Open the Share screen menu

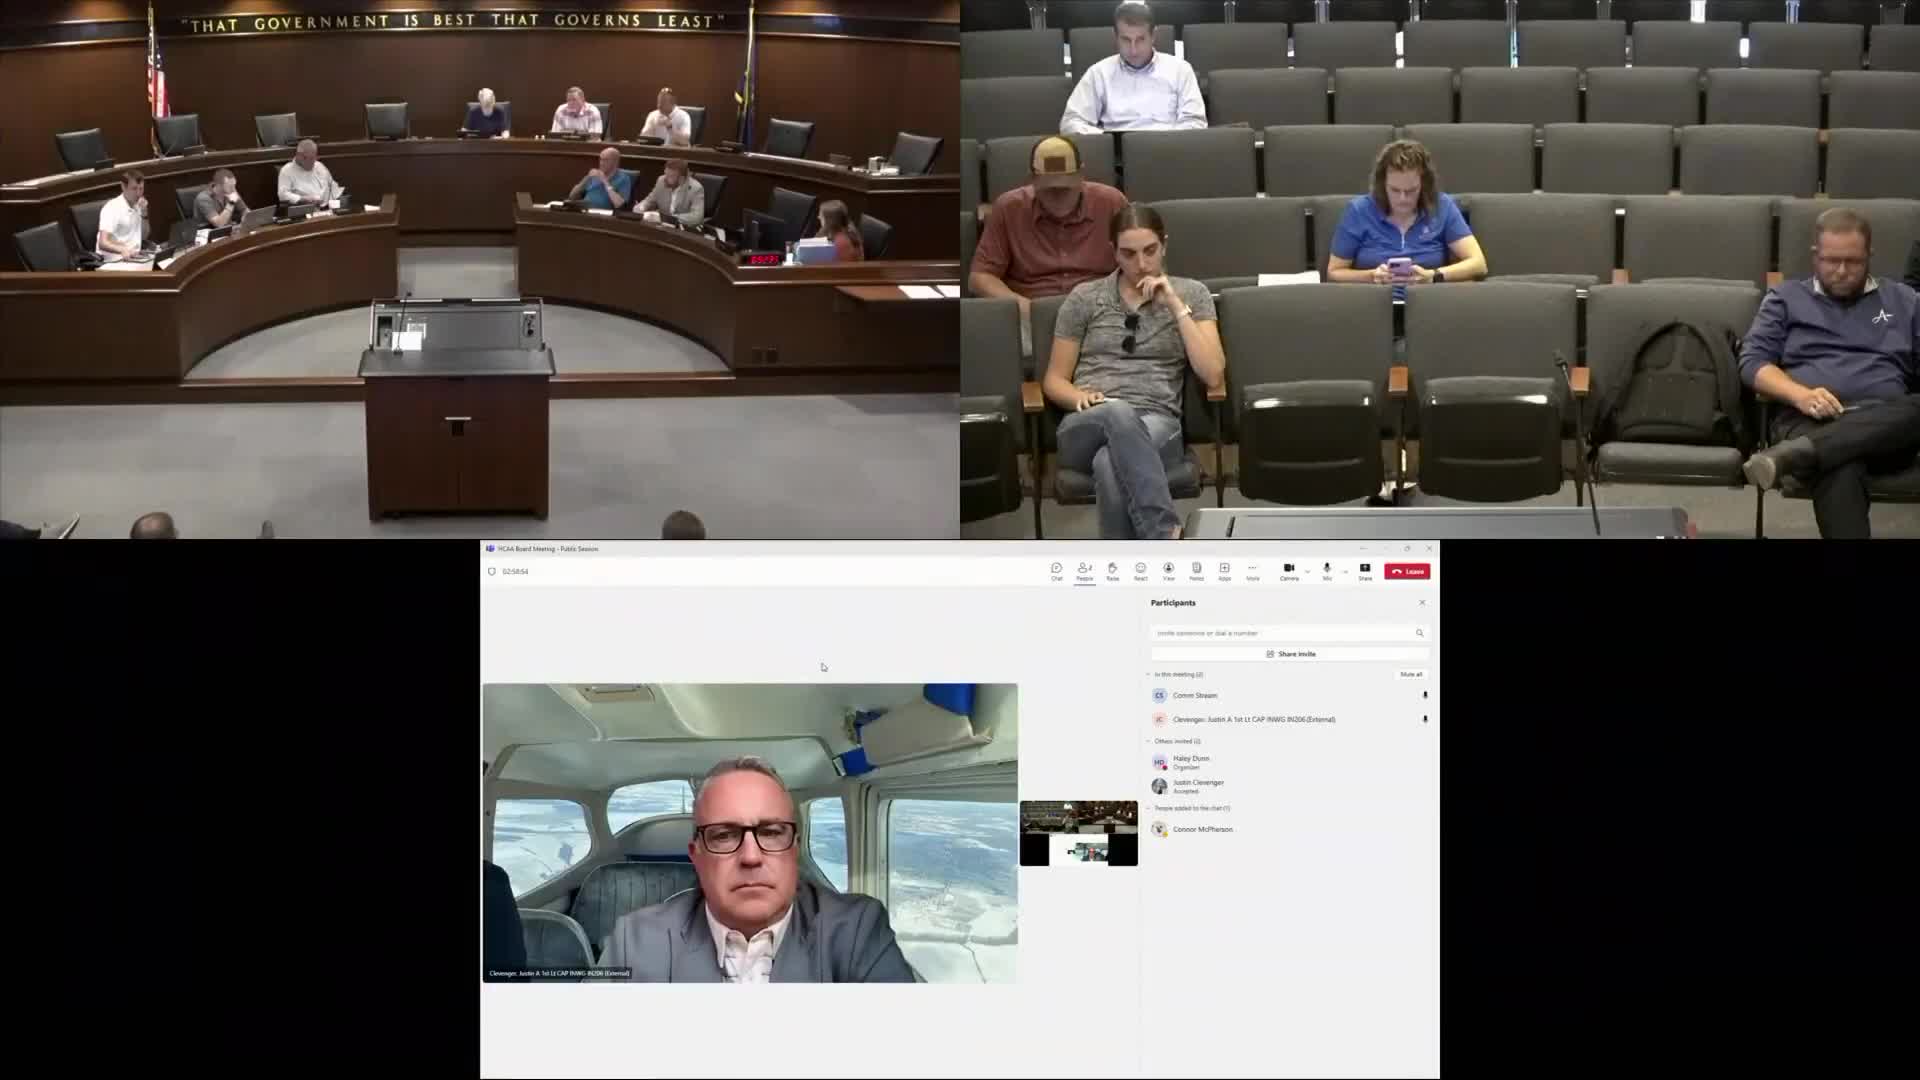tap(1364, 569)
